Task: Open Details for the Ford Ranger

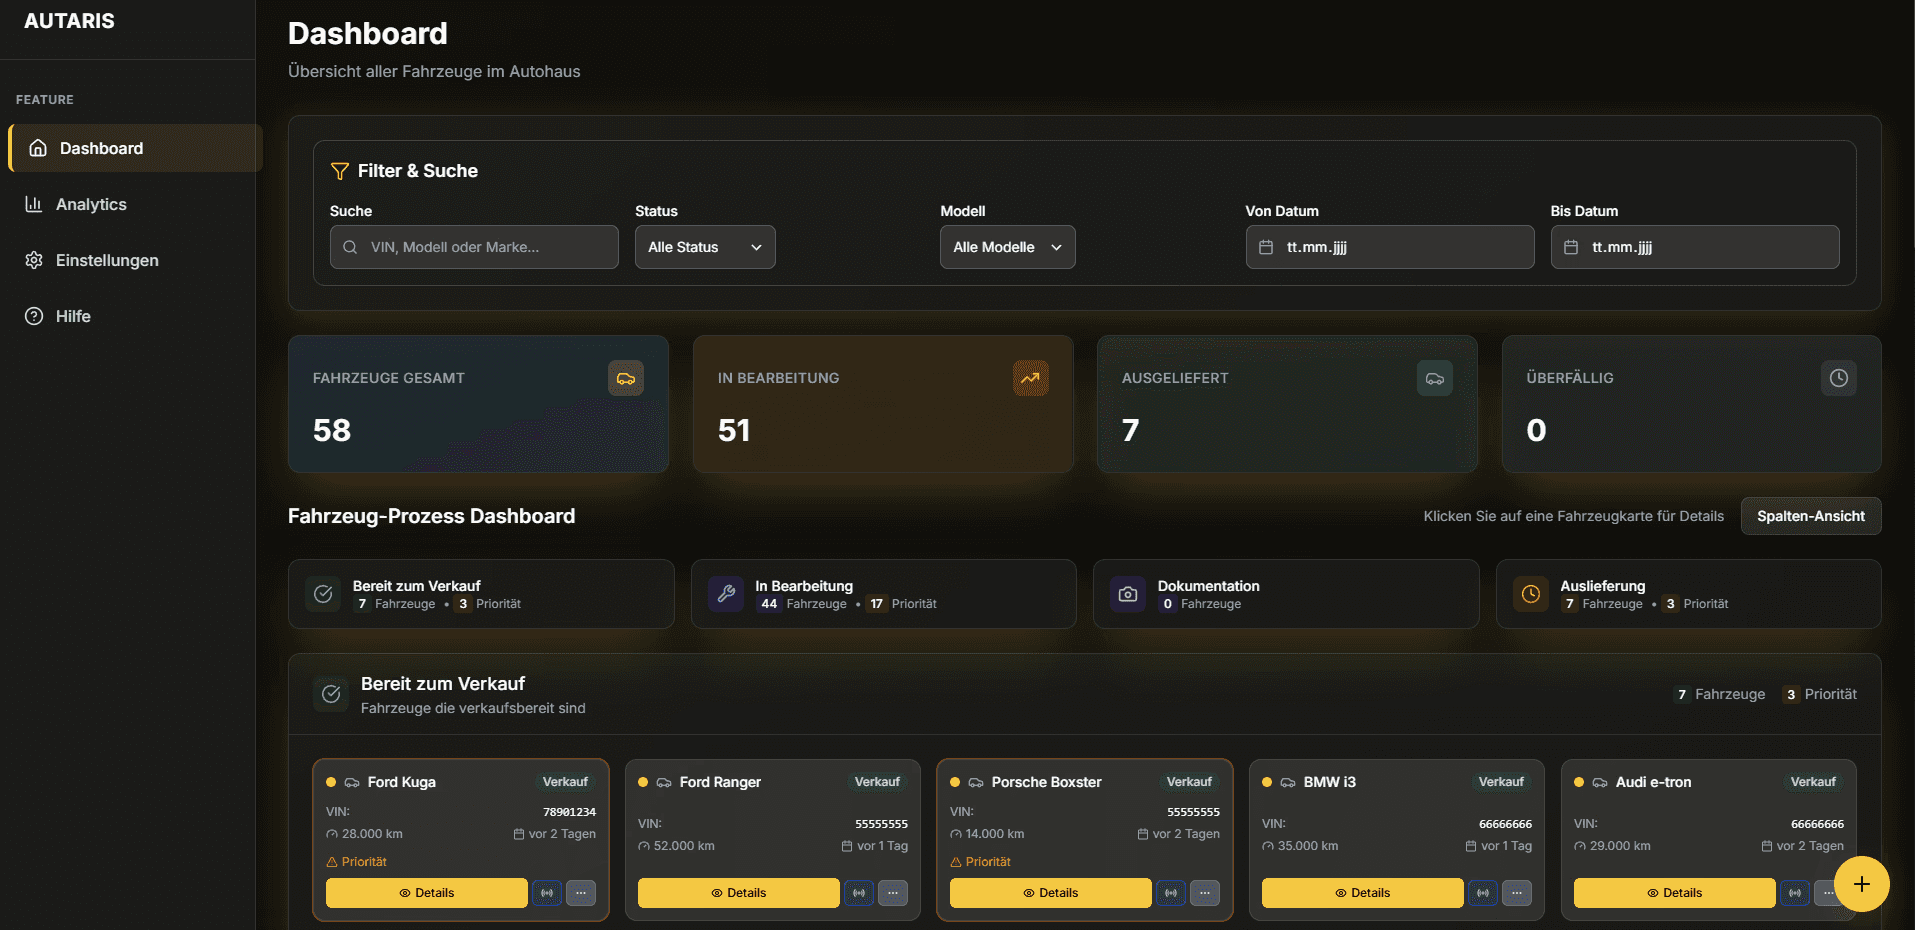Action: tap(739, 893)
